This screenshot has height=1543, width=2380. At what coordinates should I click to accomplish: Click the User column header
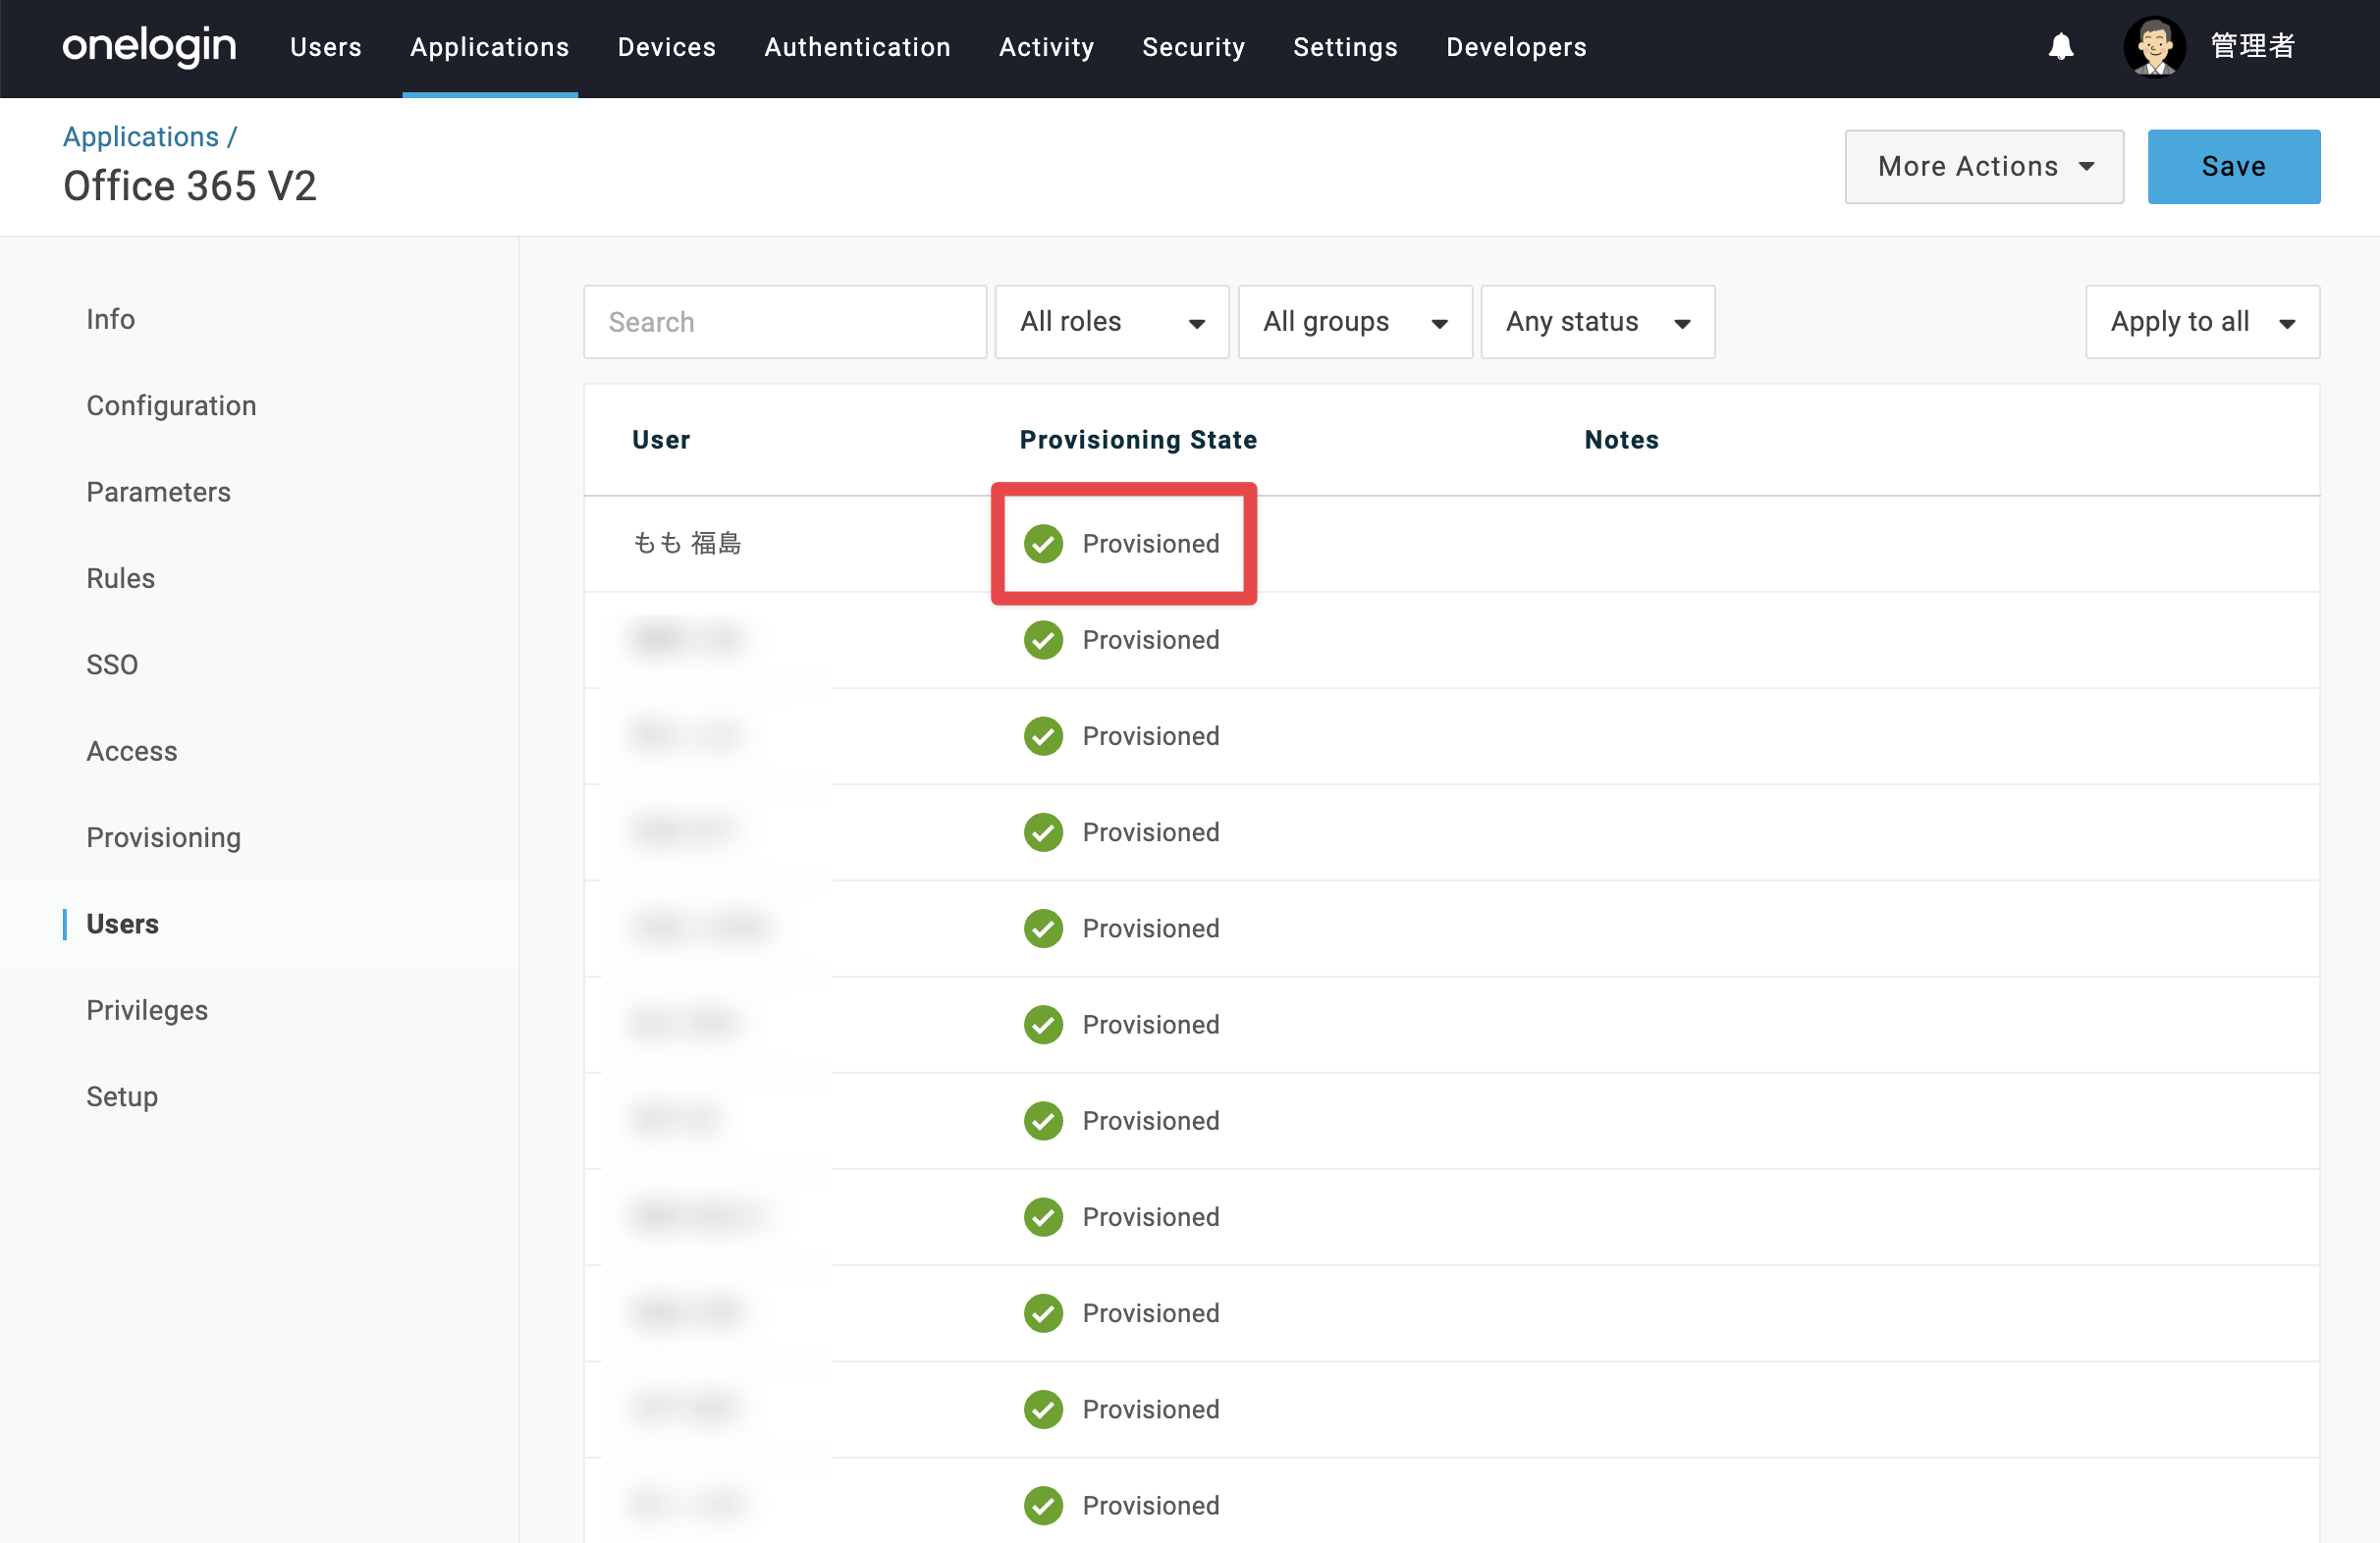coord(661,439)
